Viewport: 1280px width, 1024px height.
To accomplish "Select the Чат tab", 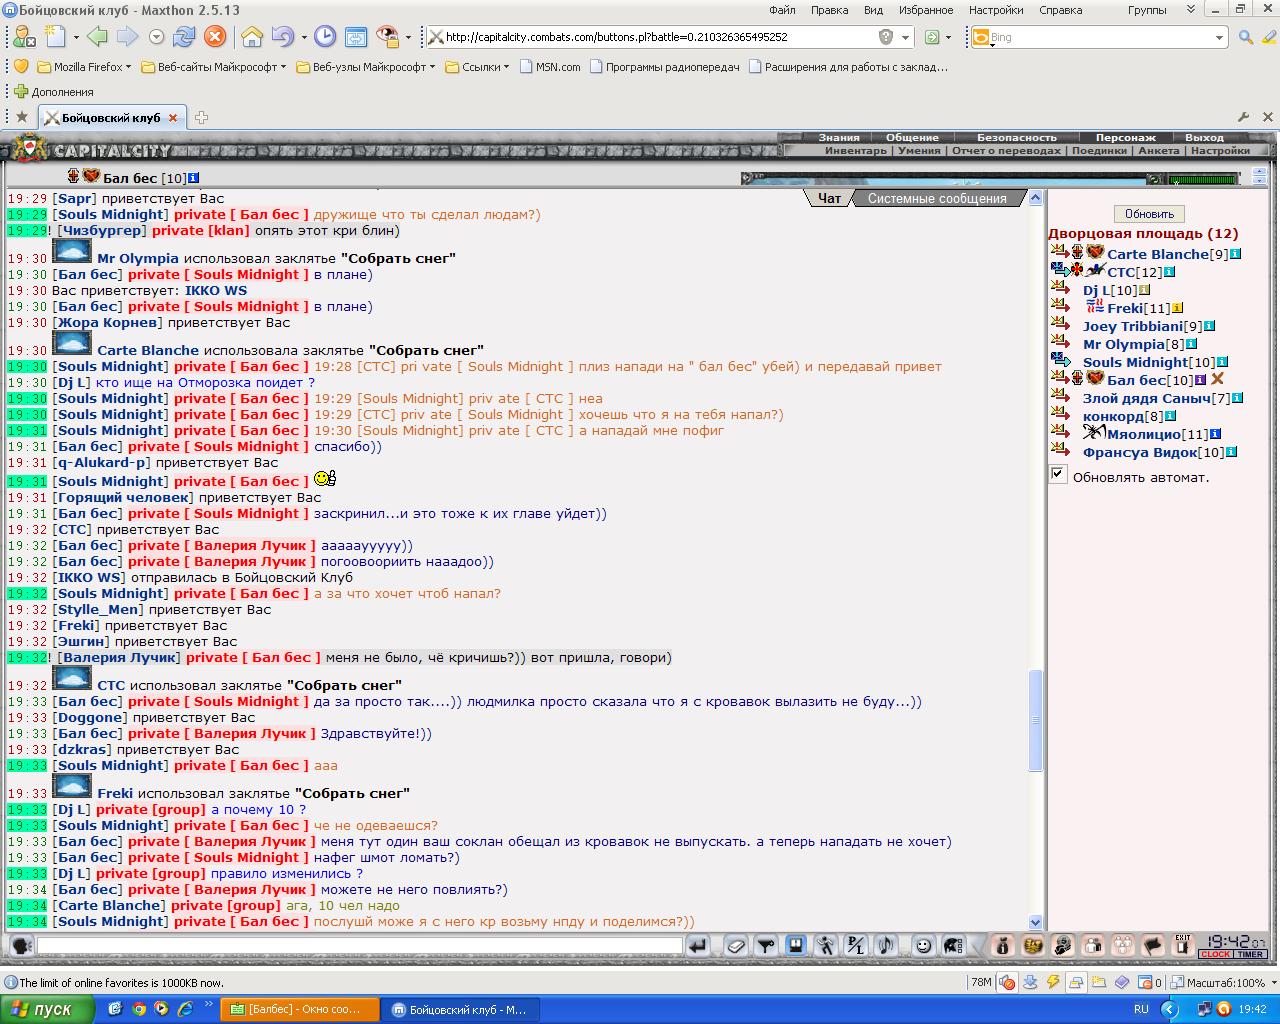I will pyautogui.click(x=830, y=198).
